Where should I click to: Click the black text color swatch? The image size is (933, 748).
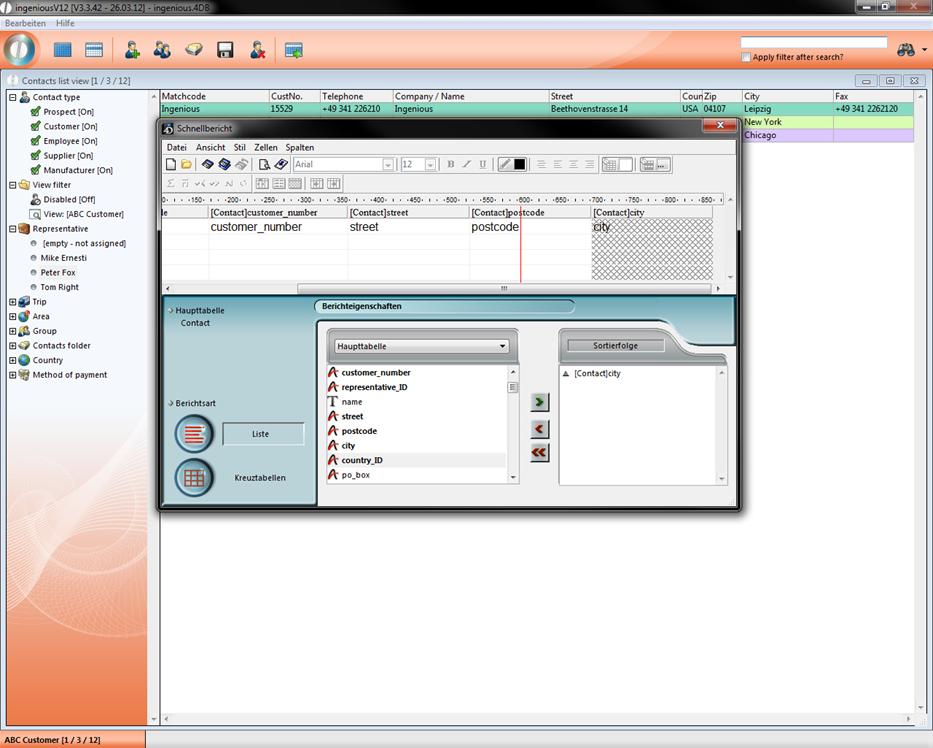520,164
